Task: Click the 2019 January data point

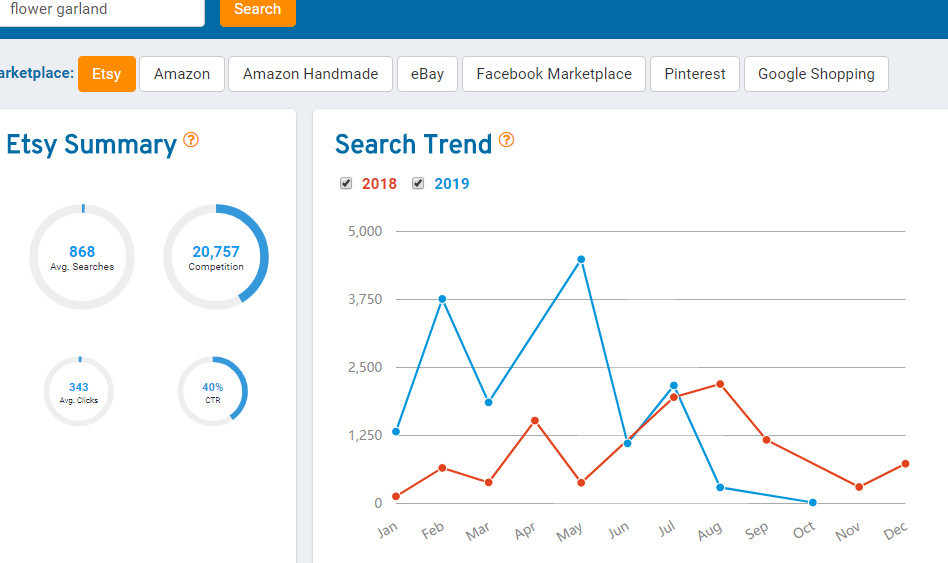Action: (x=396, y=432)
